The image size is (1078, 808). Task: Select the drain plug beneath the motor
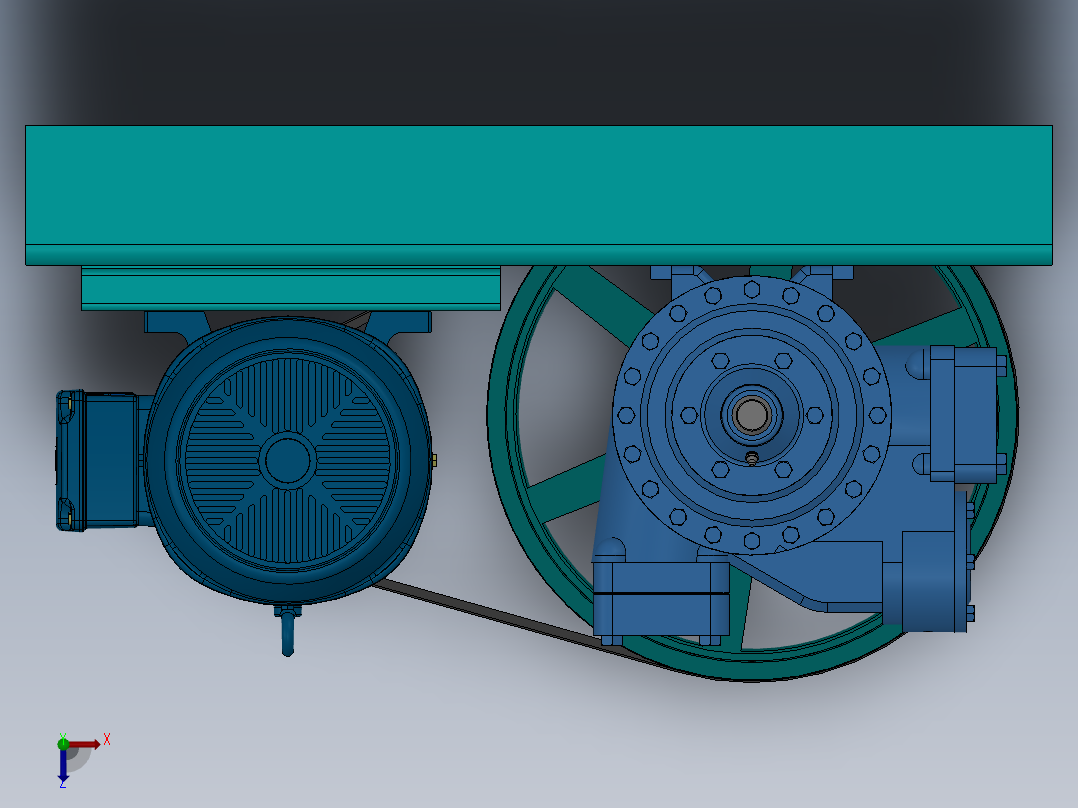[x=288, y=631]
